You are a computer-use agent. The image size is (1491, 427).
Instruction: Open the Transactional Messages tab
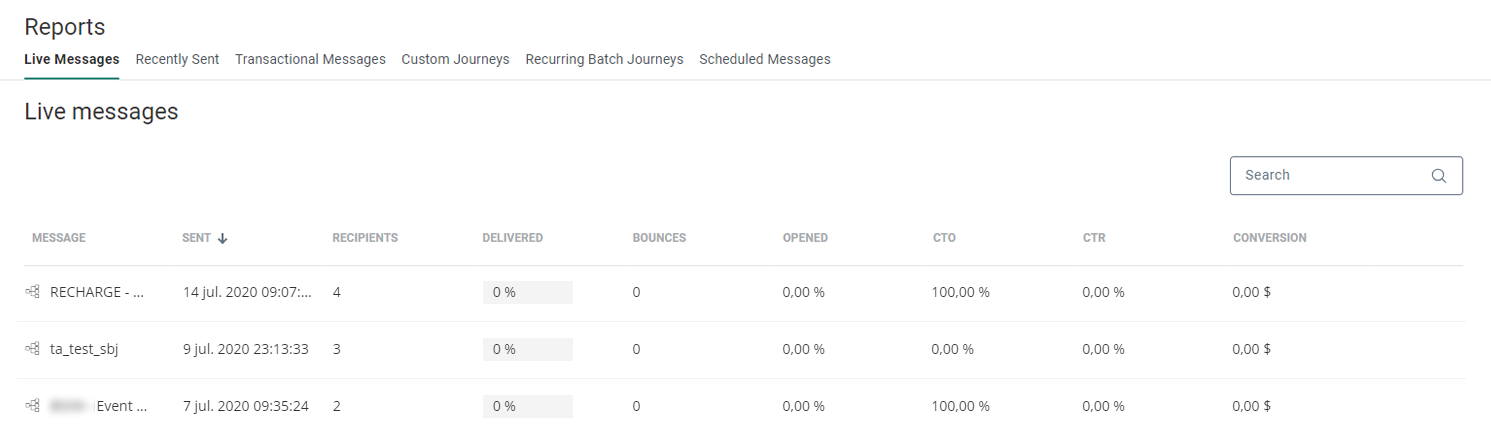pos(310,59)
